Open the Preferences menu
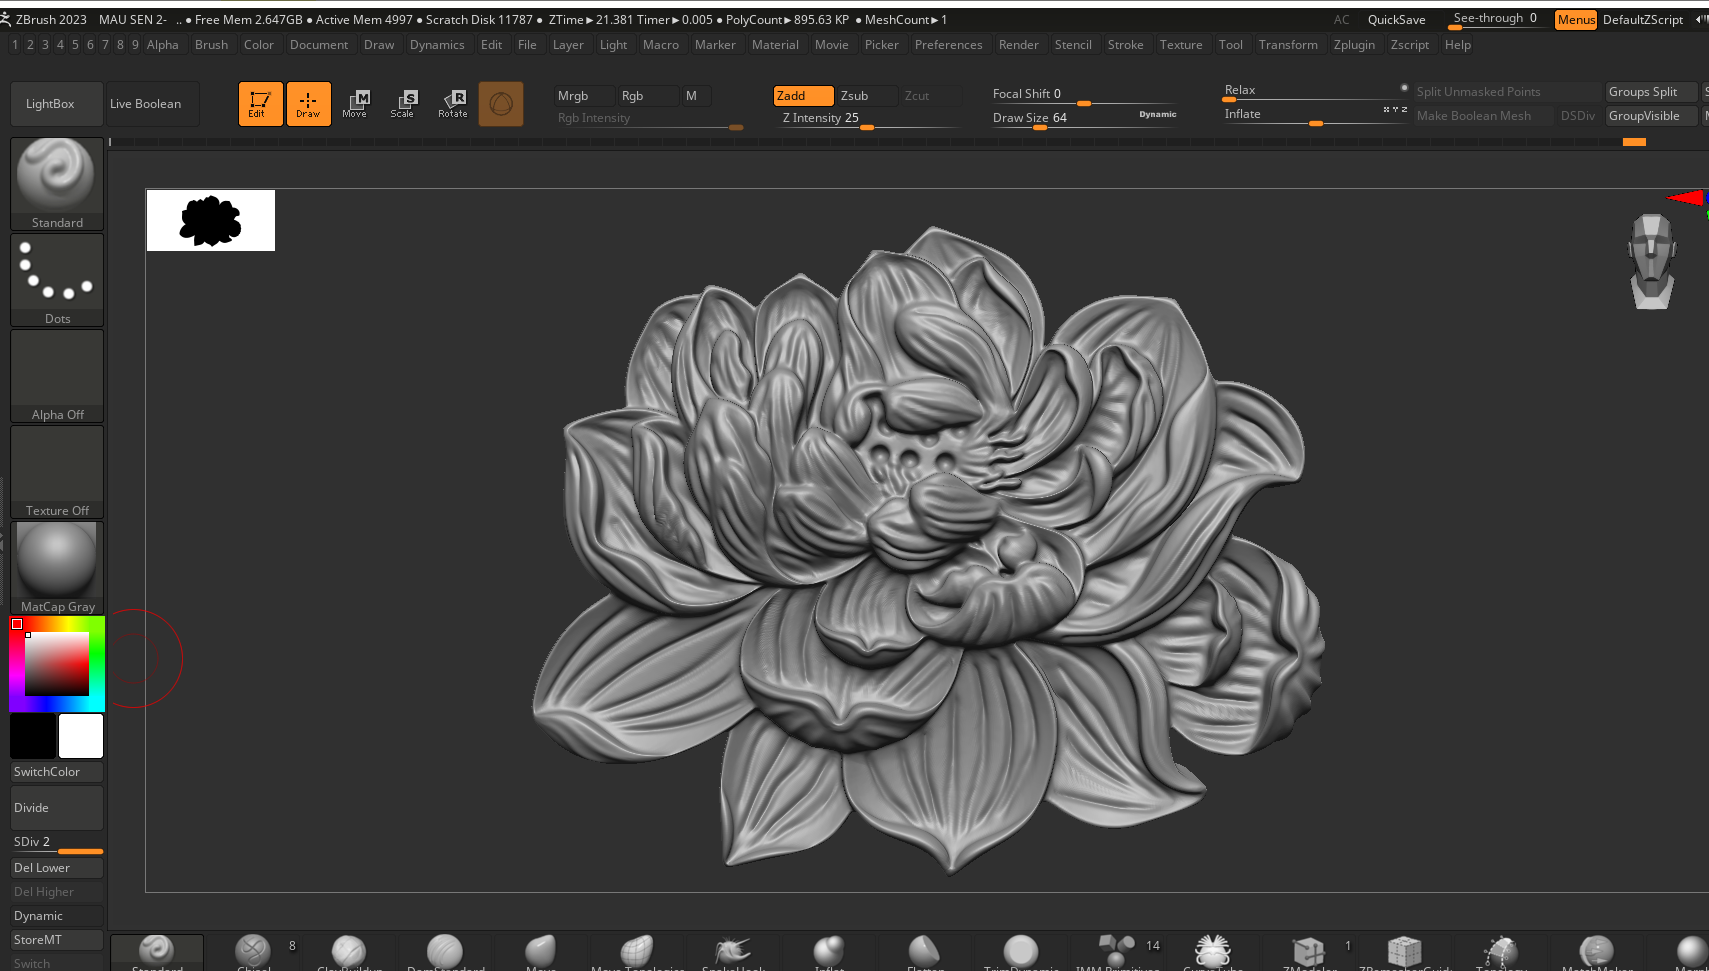Image resolution: width=1709 pixels, height=971 pixels. click(x=948, y=45)
